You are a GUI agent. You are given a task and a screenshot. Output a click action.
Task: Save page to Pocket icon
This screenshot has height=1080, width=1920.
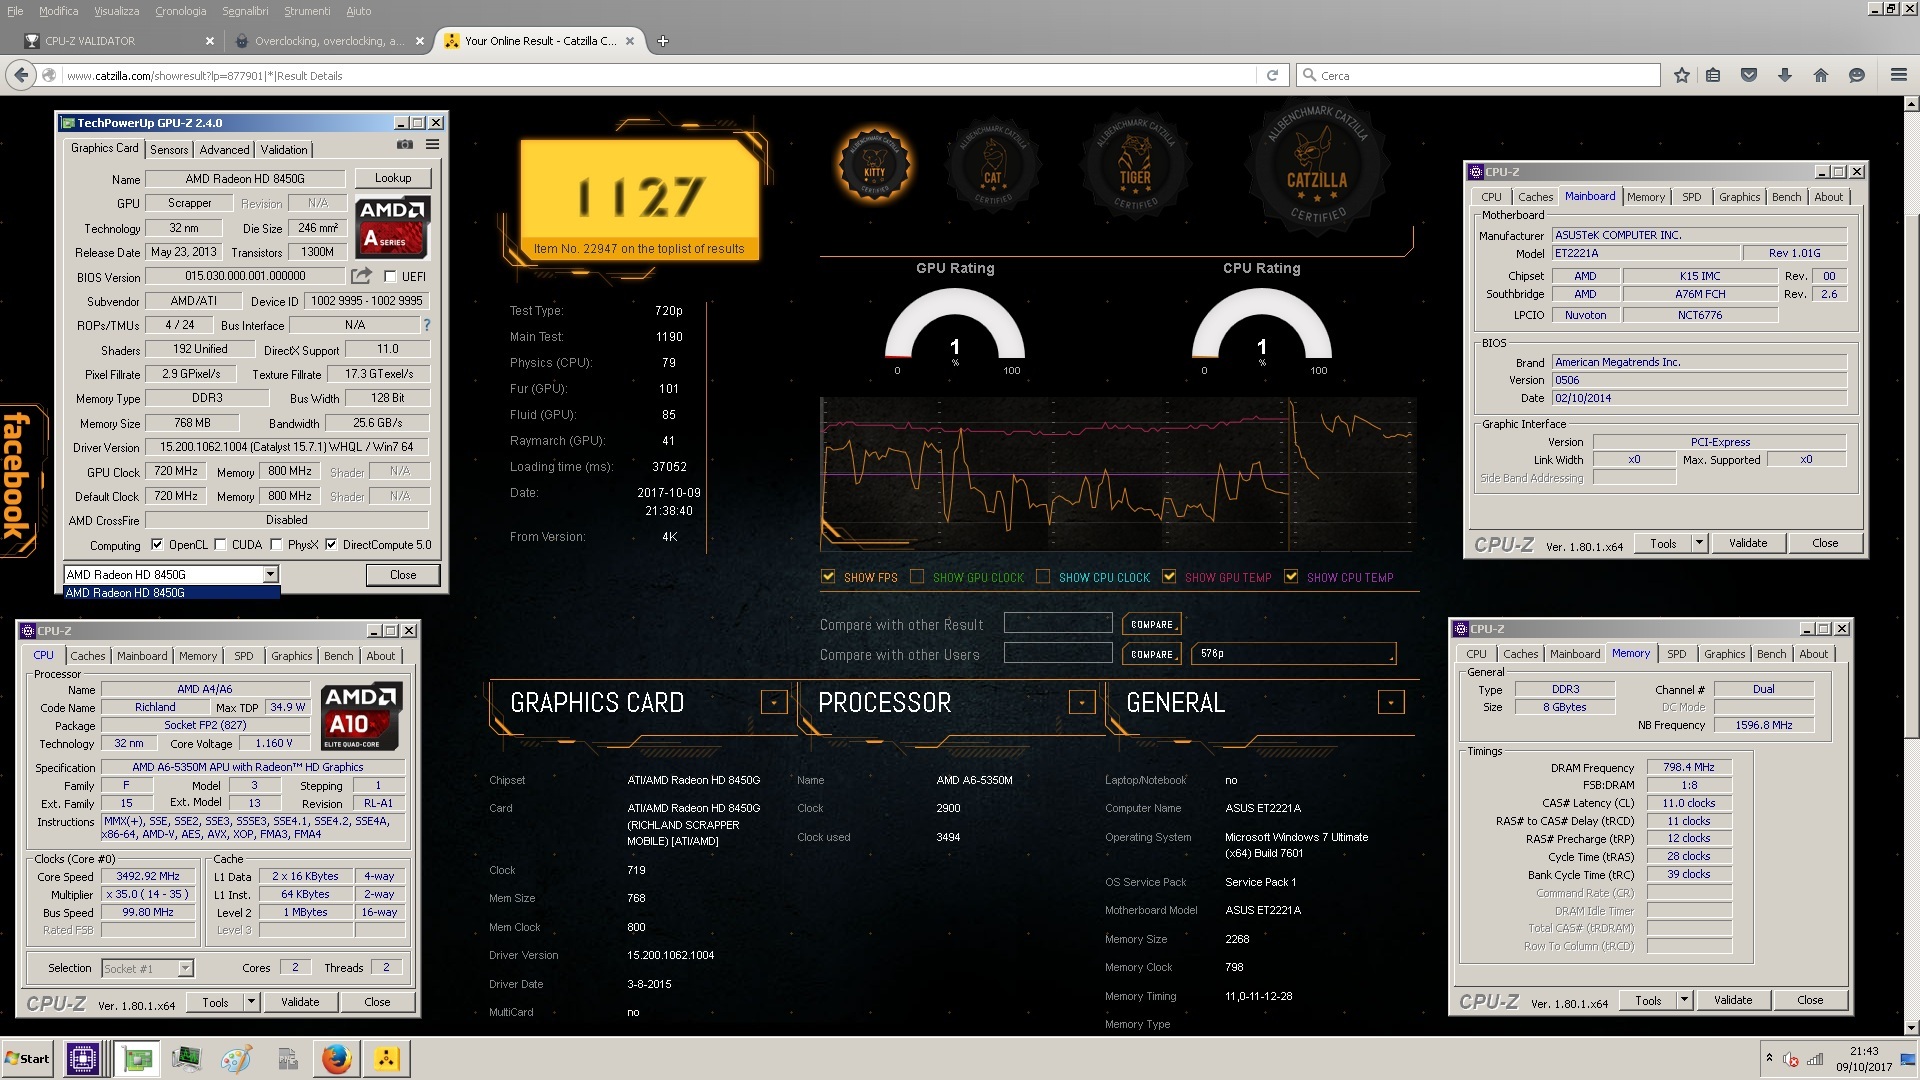point(1749,75)
